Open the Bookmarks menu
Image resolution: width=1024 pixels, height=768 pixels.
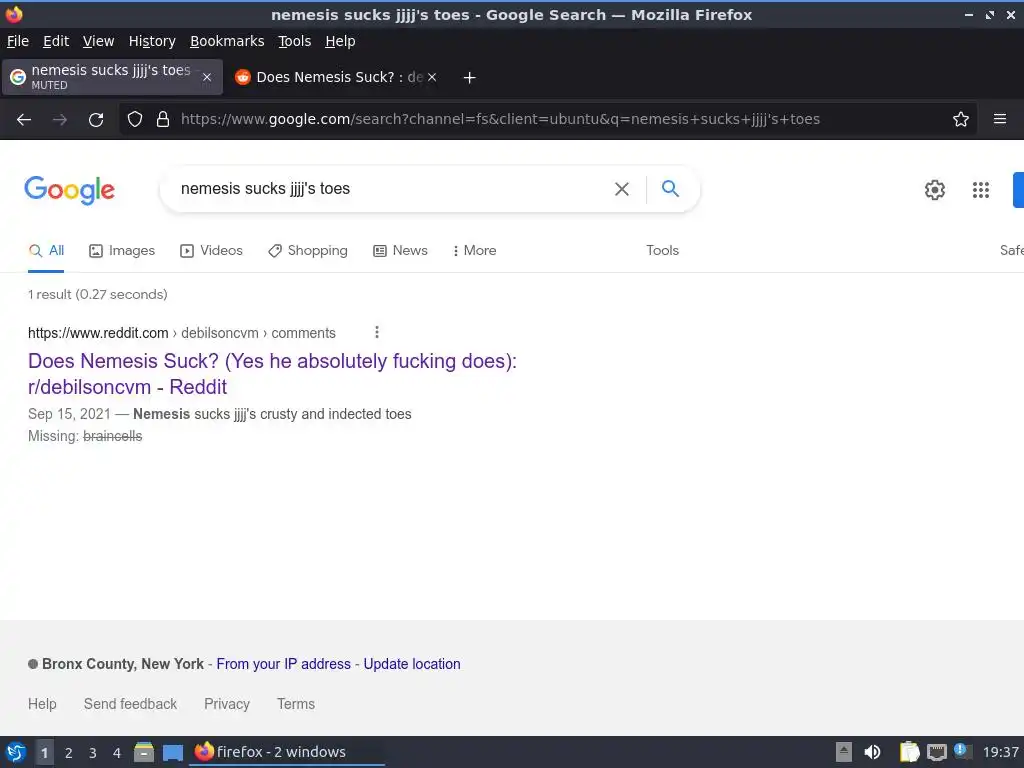tap(227, 41)
